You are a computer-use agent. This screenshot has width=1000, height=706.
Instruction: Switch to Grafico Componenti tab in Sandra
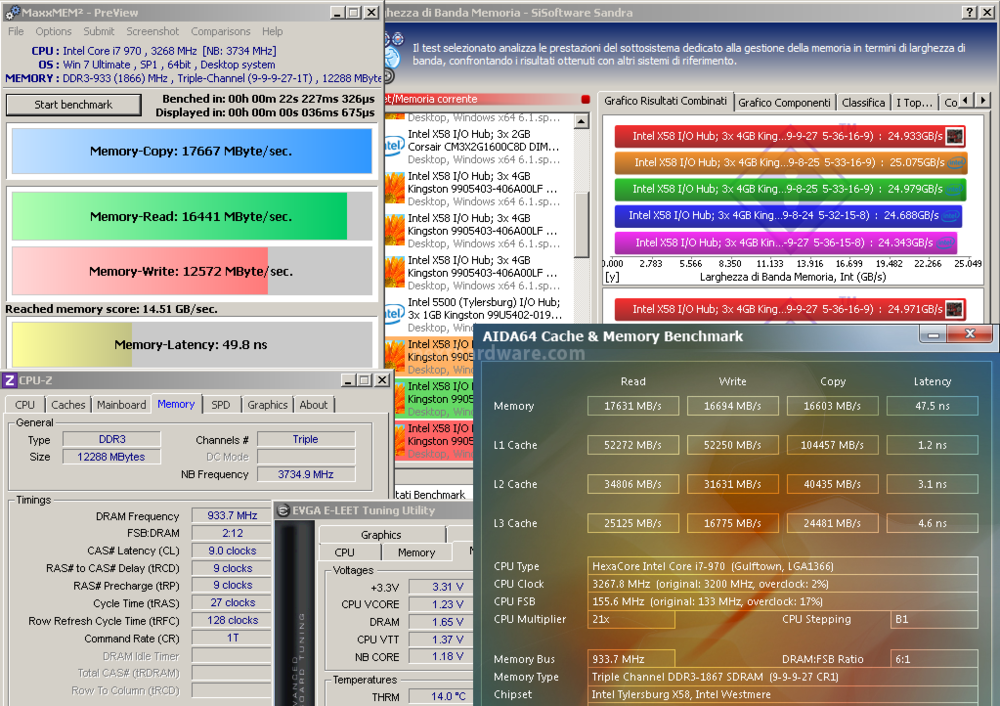pos(784,103)
